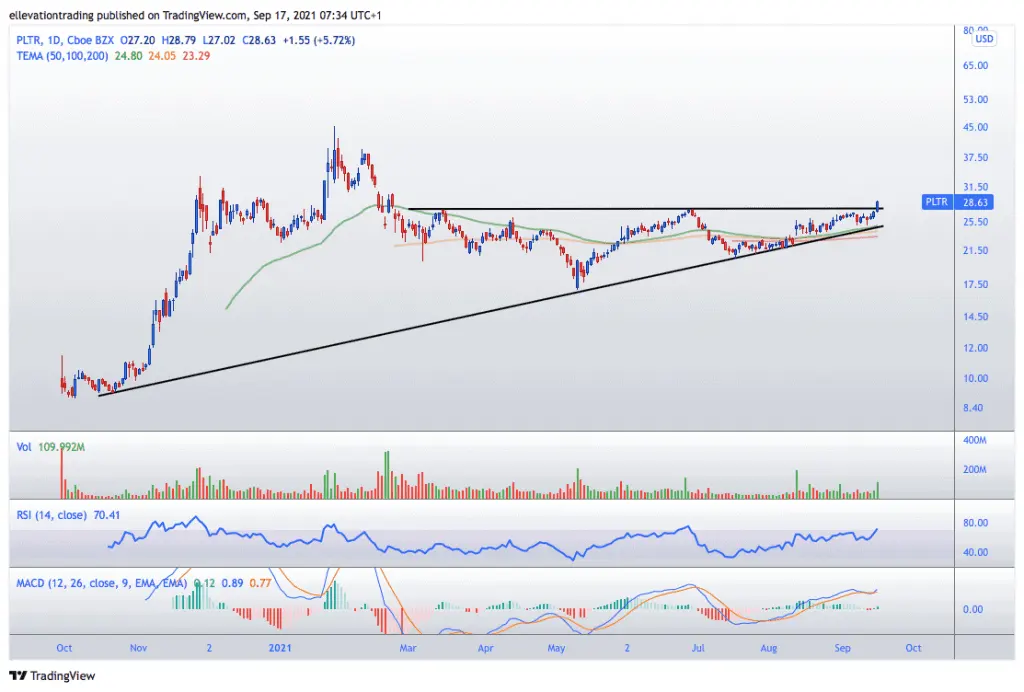Click the open price value O27.20
Viewport: 1024px width, 692px height.
[138, 40]
